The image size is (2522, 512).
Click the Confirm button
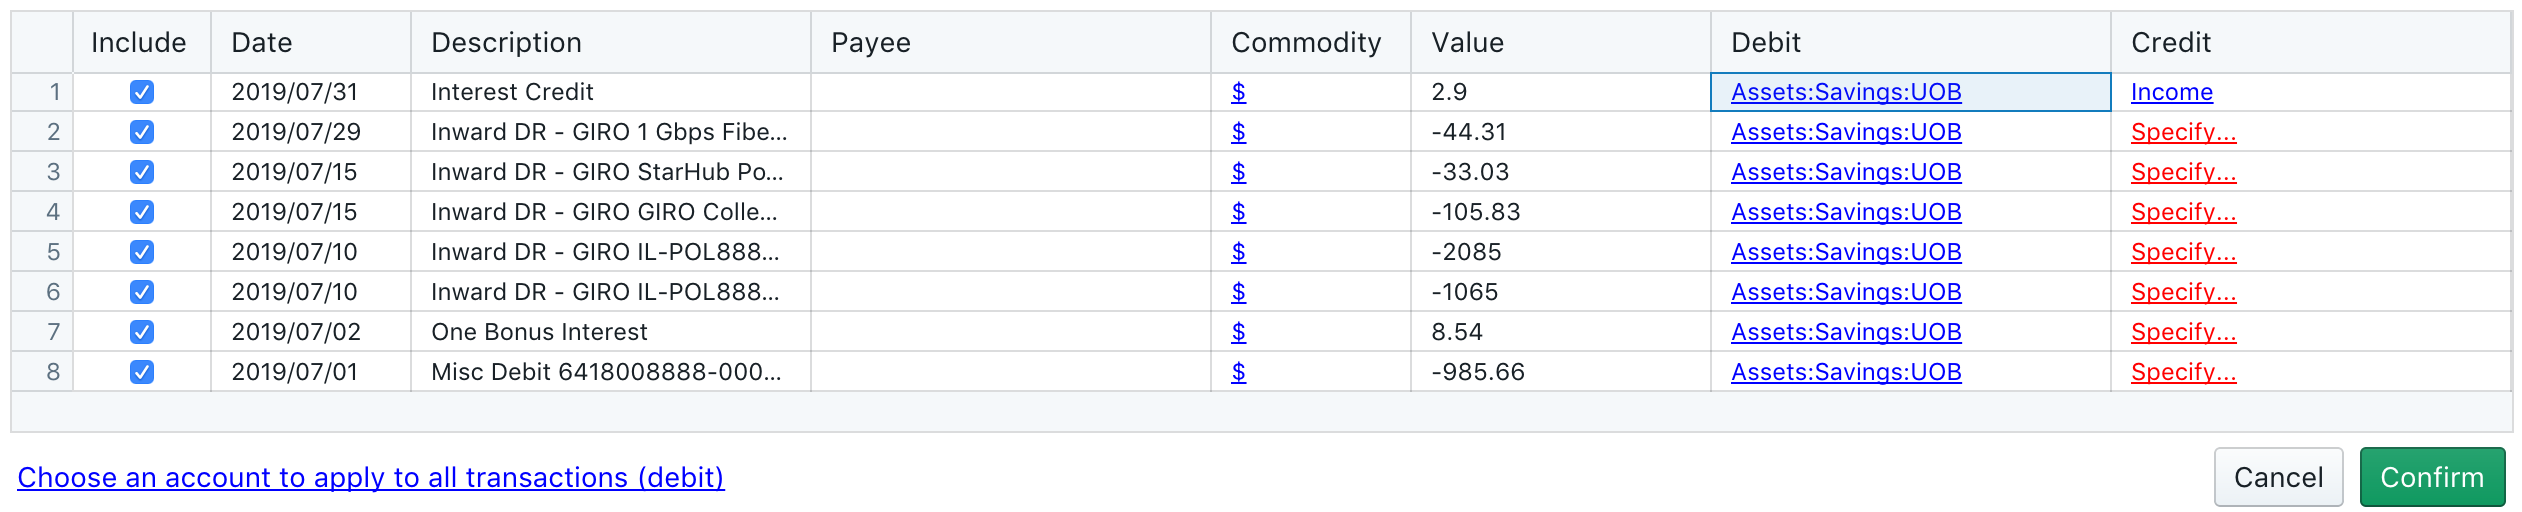pos(2431,477)
